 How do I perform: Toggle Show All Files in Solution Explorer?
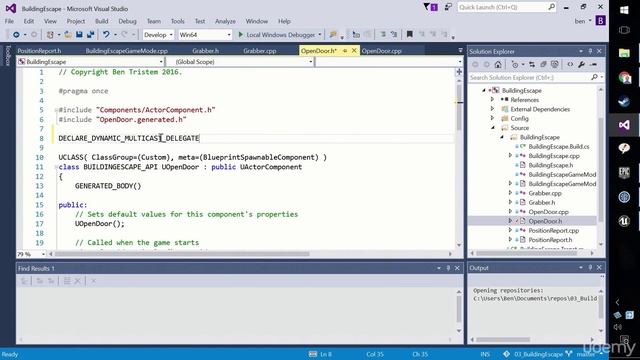pyautogui.click(x=555, y=64)
